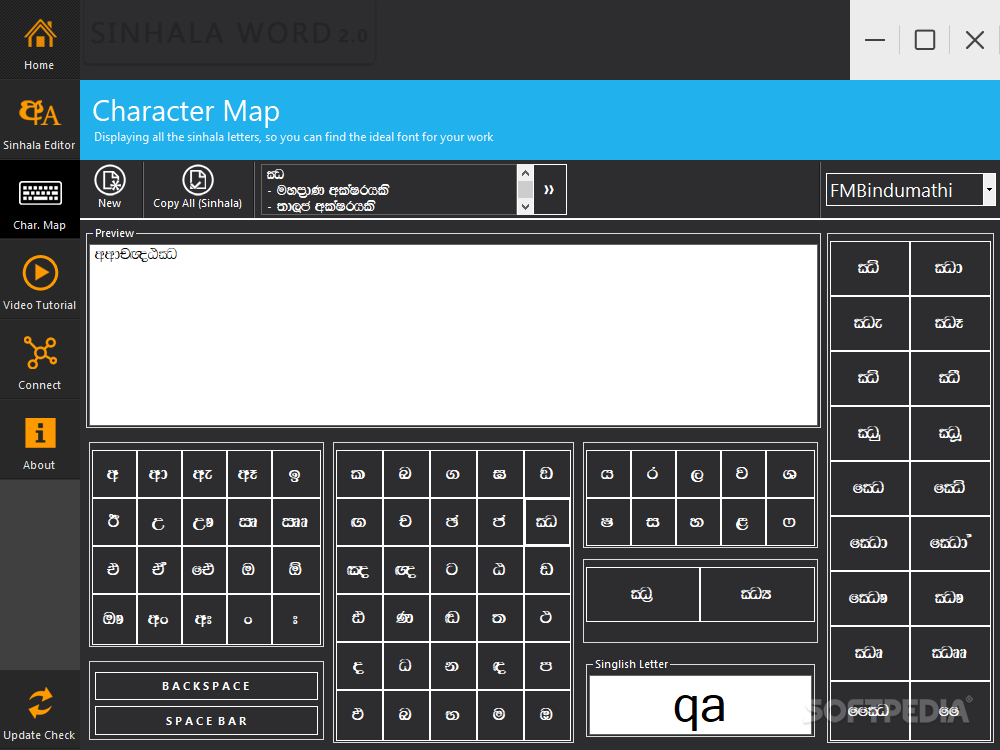Select the Char. Map sidebar item
1000x750 pixels.
pos(40,200)
